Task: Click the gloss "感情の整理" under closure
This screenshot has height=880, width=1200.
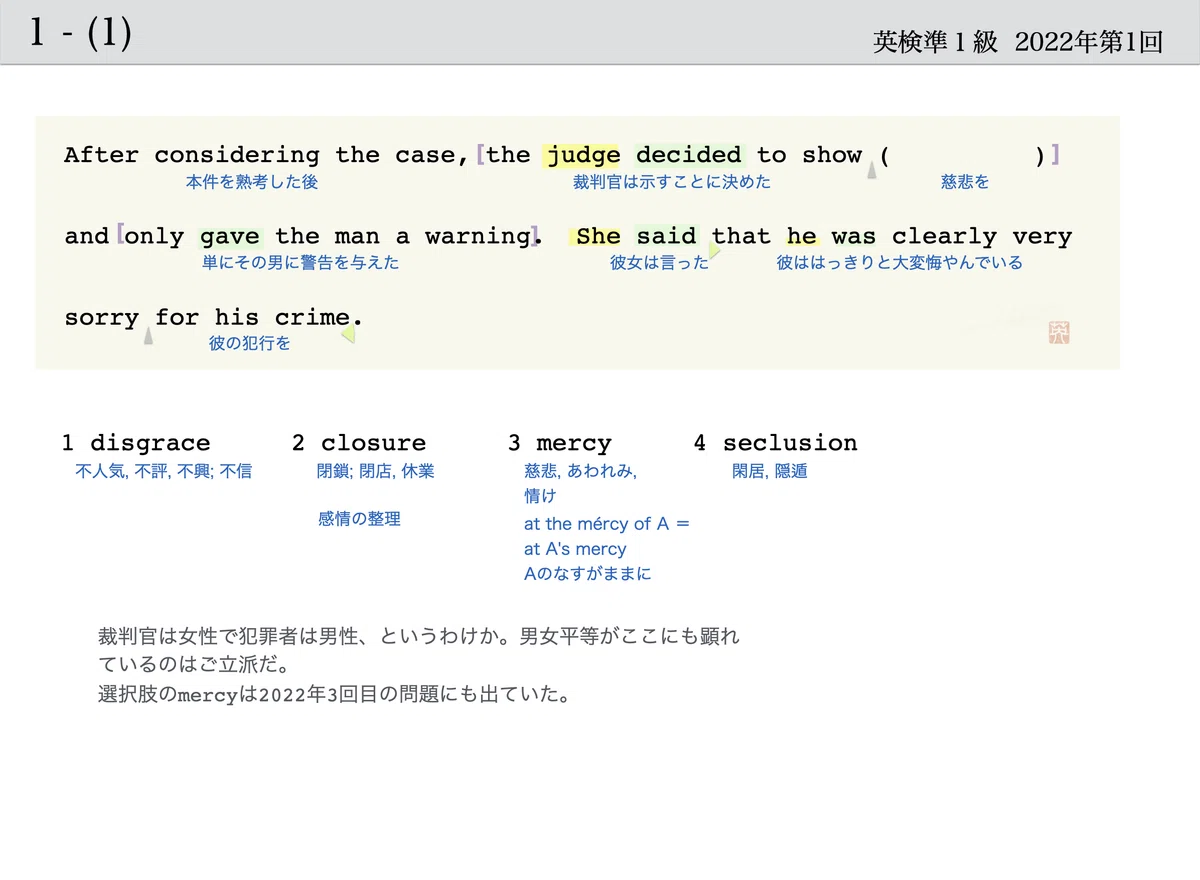Action: tap(359, 519)
